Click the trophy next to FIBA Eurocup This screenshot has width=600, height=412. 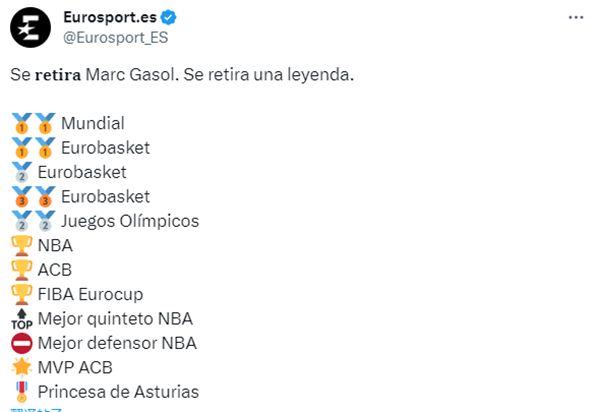pyautogui.click(x=22, y=294)
